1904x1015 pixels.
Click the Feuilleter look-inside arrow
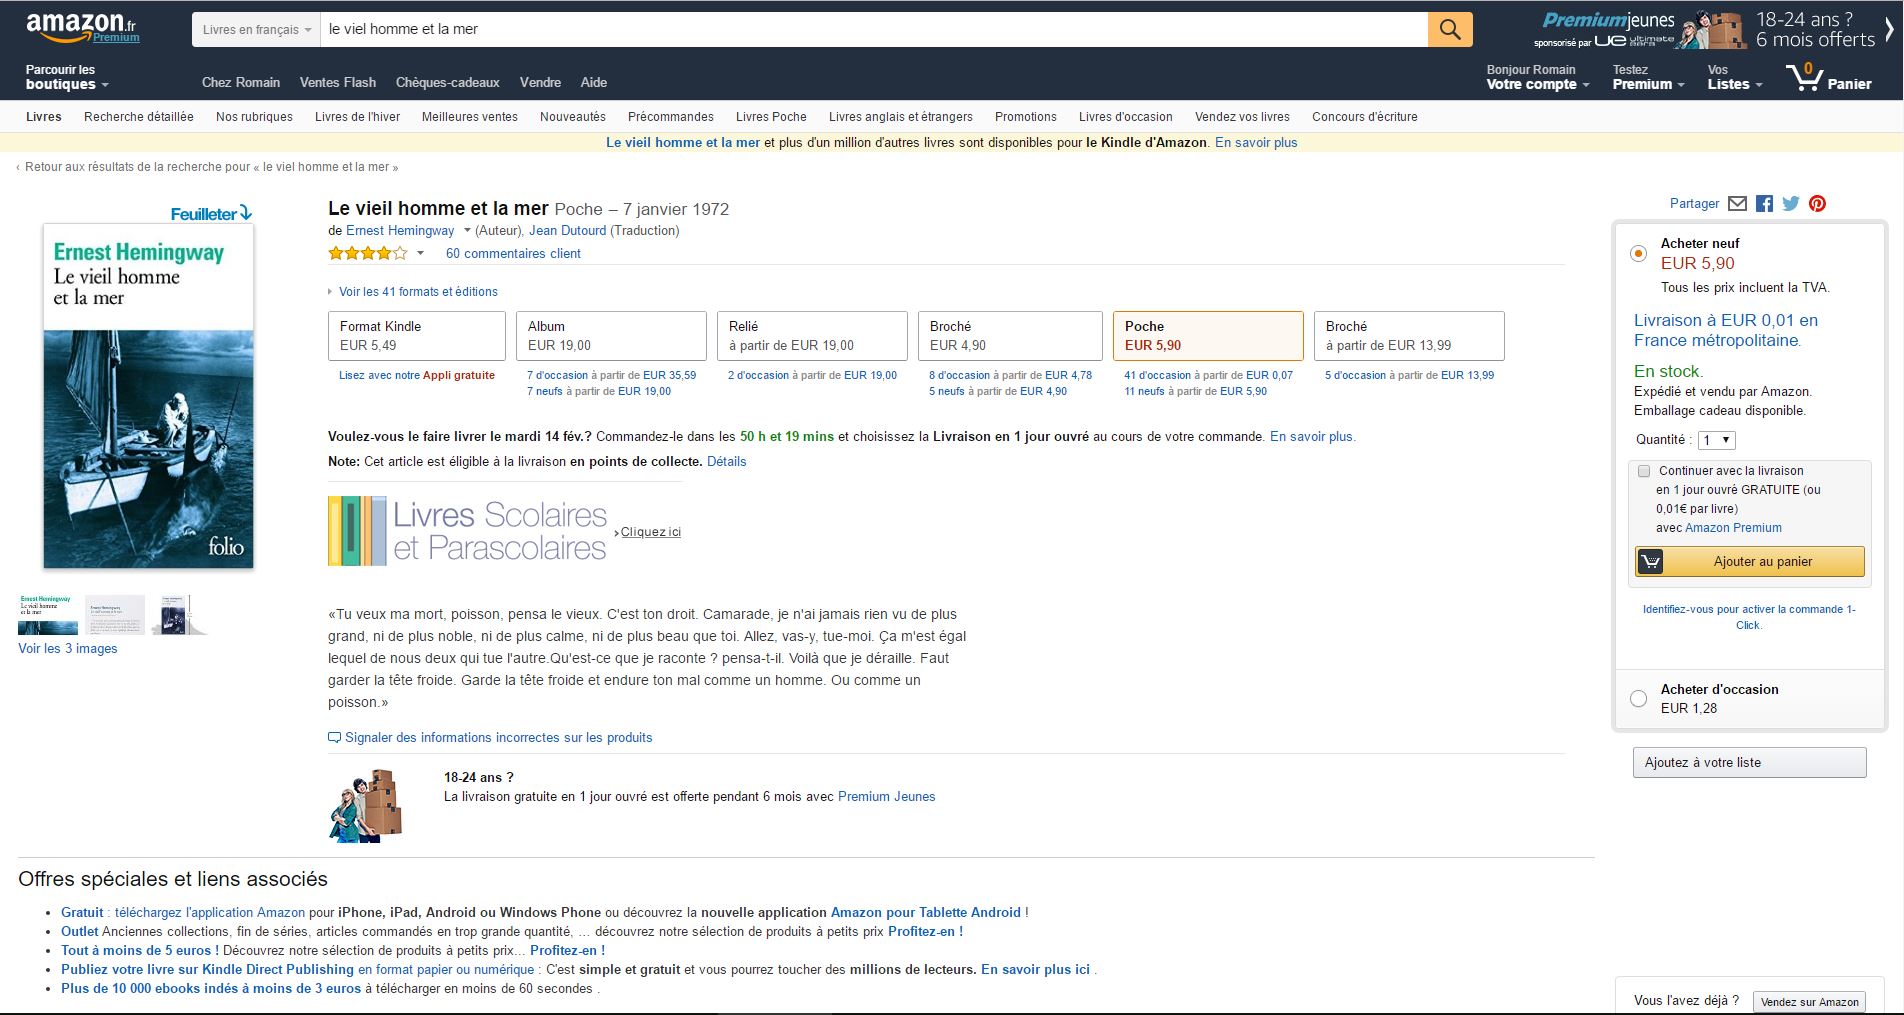pos(246,213)
